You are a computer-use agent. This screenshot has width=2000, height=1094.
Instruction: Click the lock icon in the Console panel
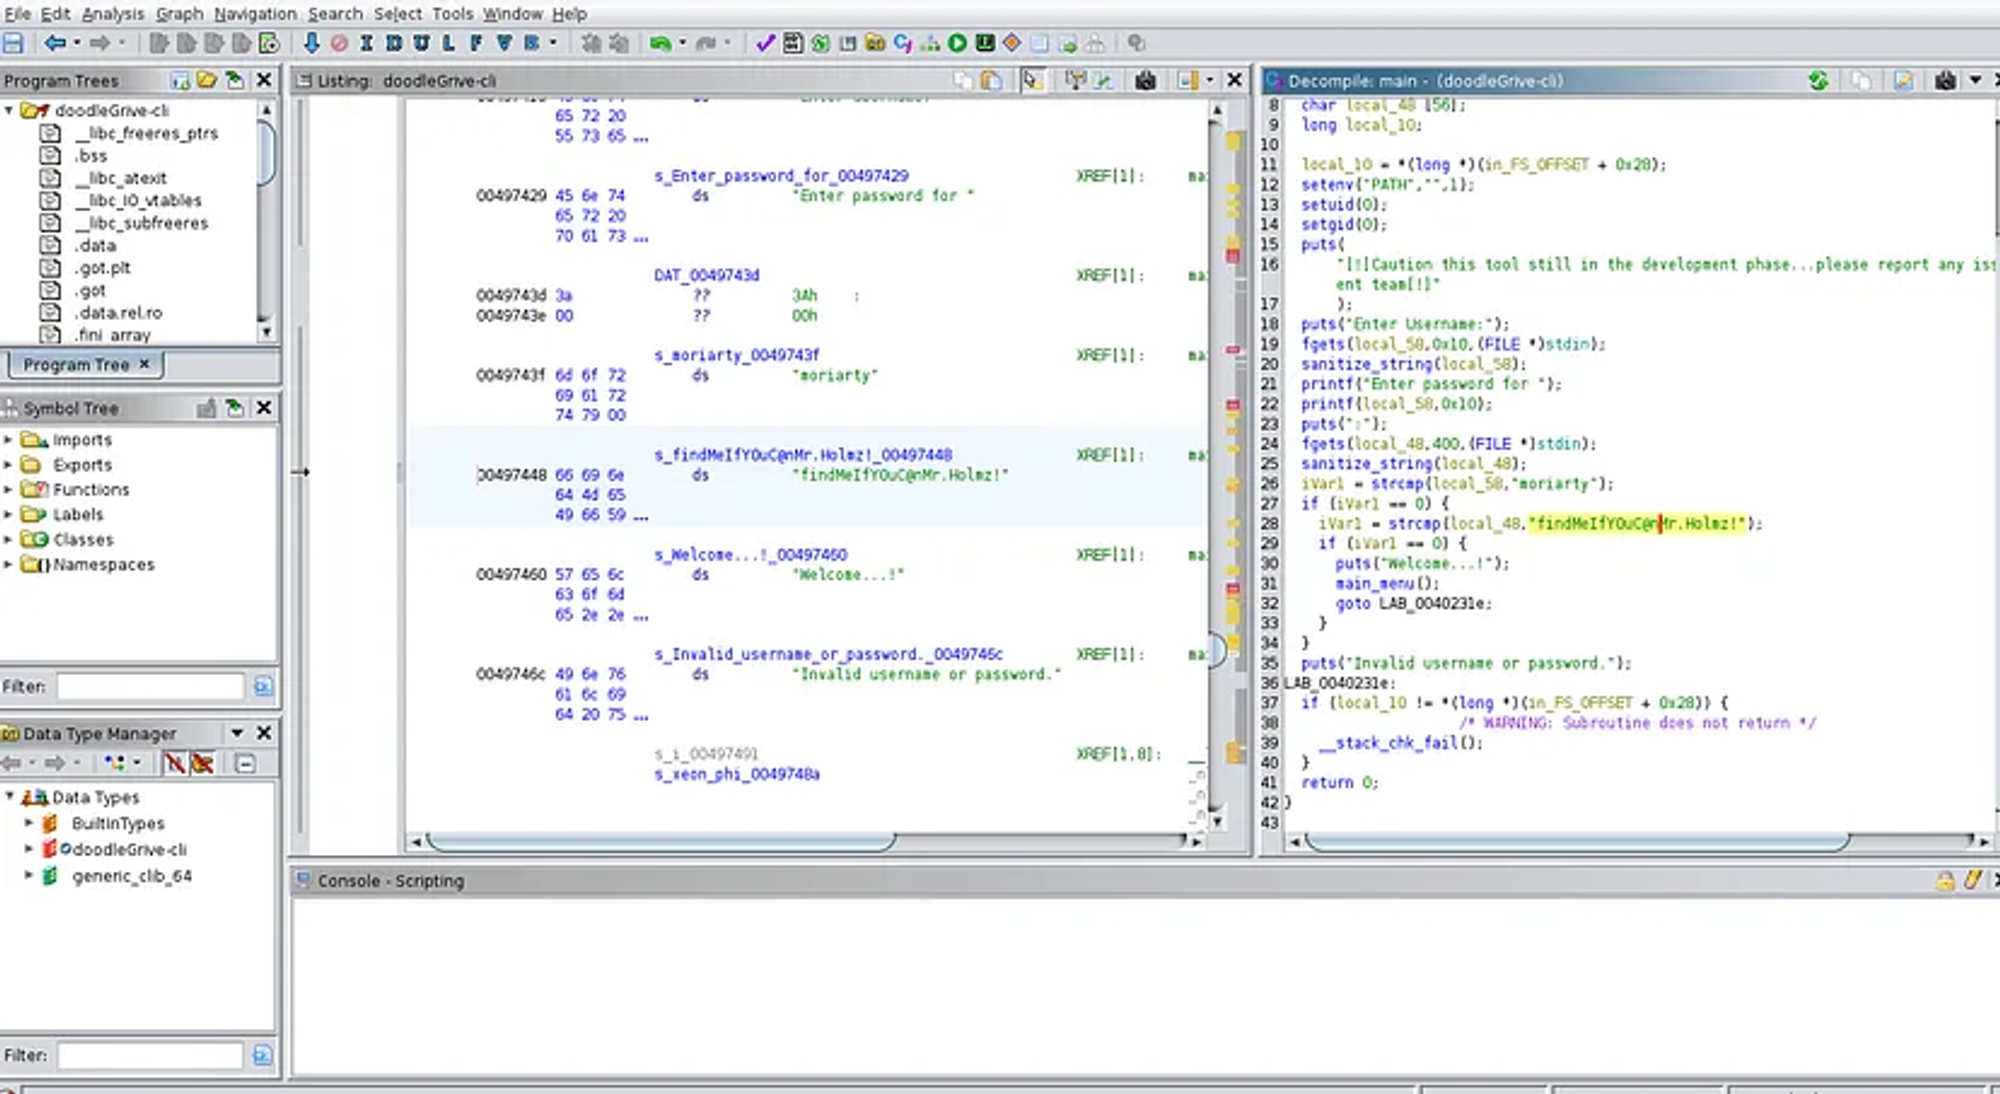pos(1945,881)
